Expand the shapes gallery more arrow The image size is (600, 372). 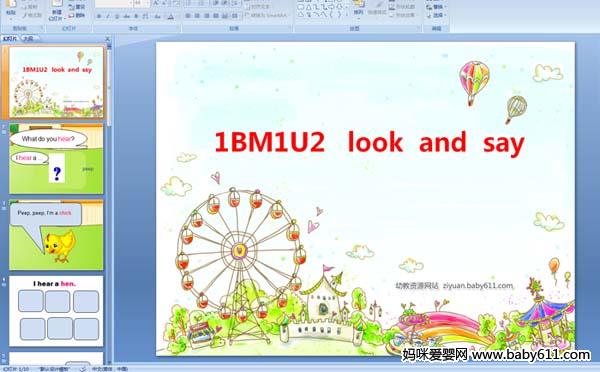tap(347, 15)
